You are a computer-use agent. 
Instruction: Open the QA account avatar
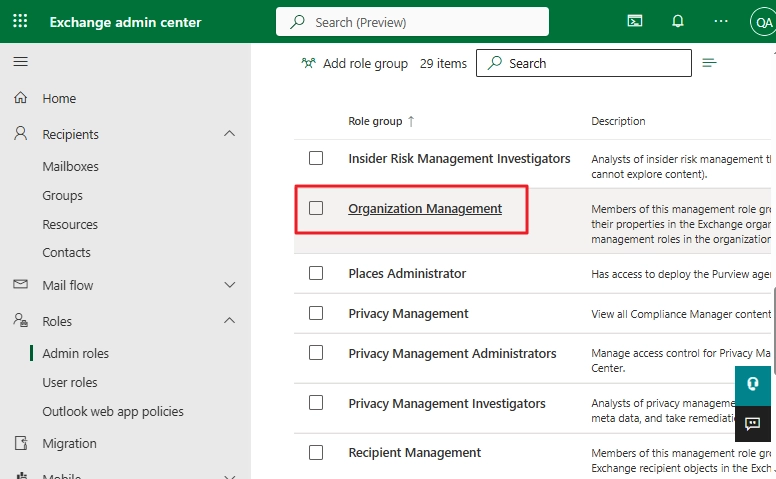click(x=763, y=22)
